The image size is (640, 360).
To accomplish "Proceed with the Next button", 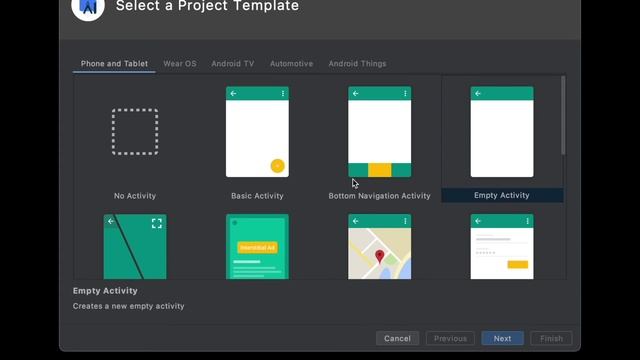I will 502,338.
